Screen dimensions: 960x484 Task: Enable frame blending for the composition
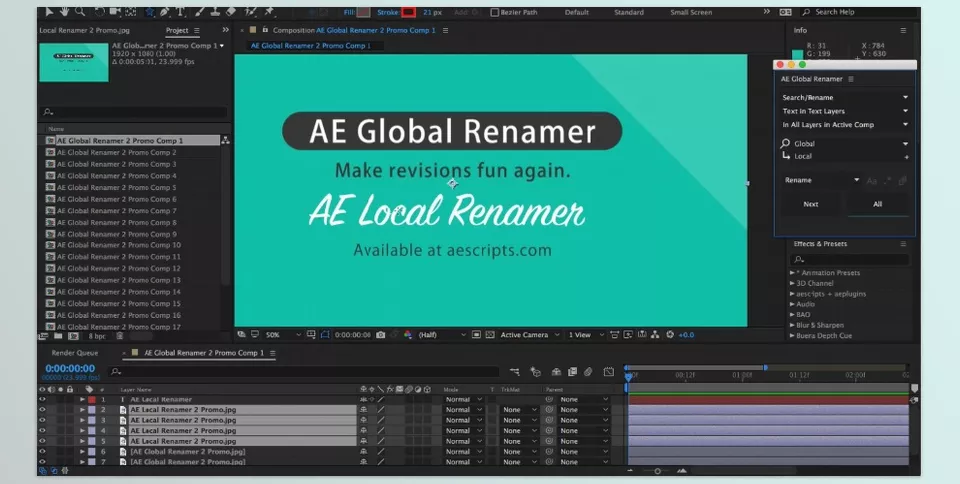pos(572,371)
